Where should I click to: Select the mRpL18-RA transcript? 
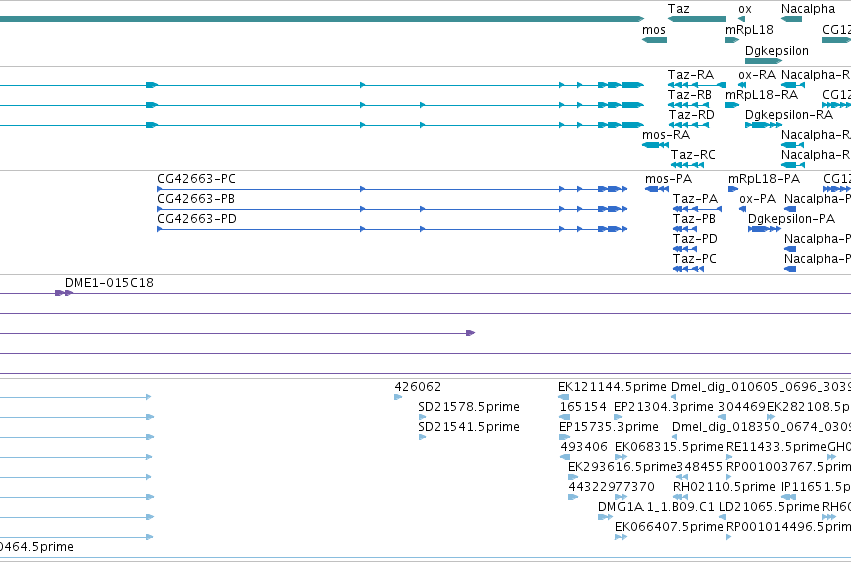coord(732,105)
